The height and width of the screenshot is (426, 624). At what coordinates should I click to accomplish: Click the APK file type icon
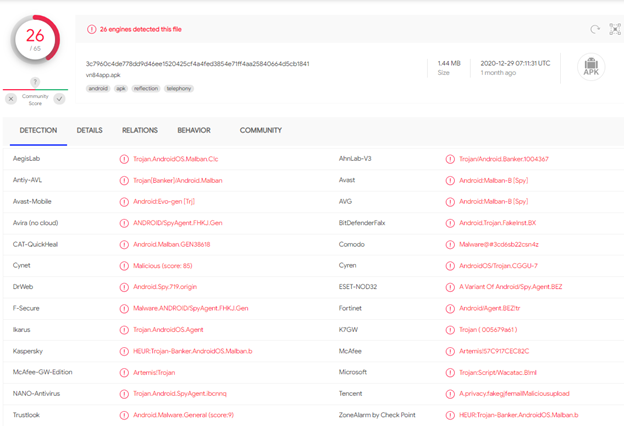pyautogui.click(x=591, y=67)
